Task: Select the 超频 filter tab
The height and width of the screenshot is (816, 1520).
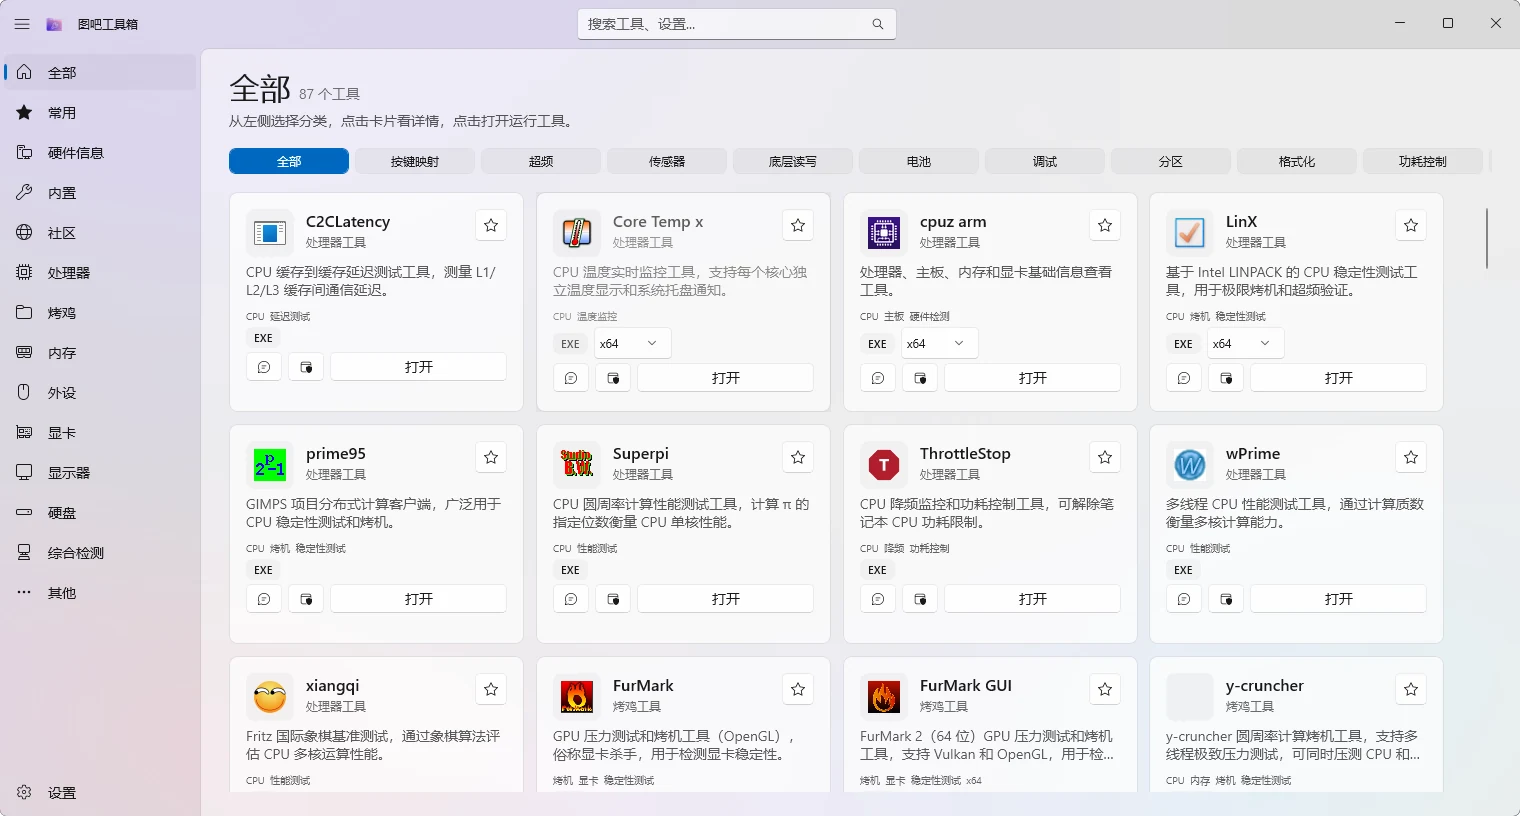Action: 541,161
